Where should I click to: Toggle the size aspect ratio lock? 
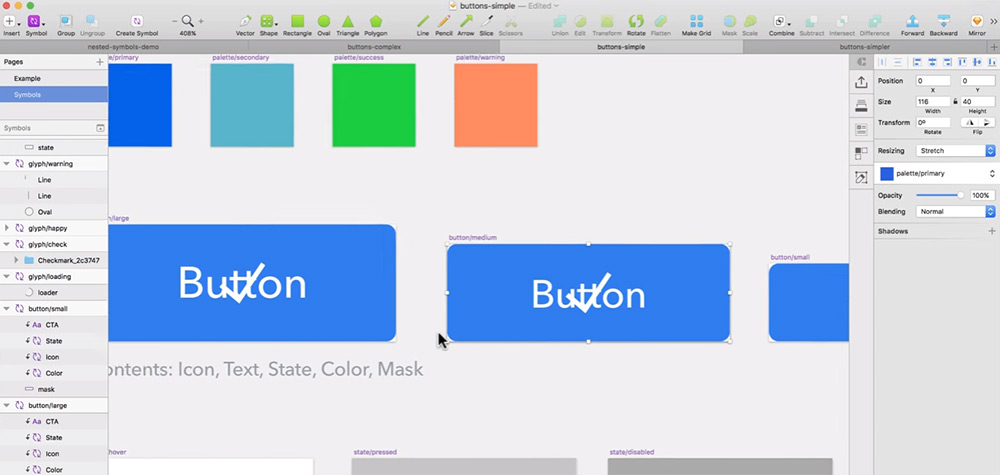point(955,101)
